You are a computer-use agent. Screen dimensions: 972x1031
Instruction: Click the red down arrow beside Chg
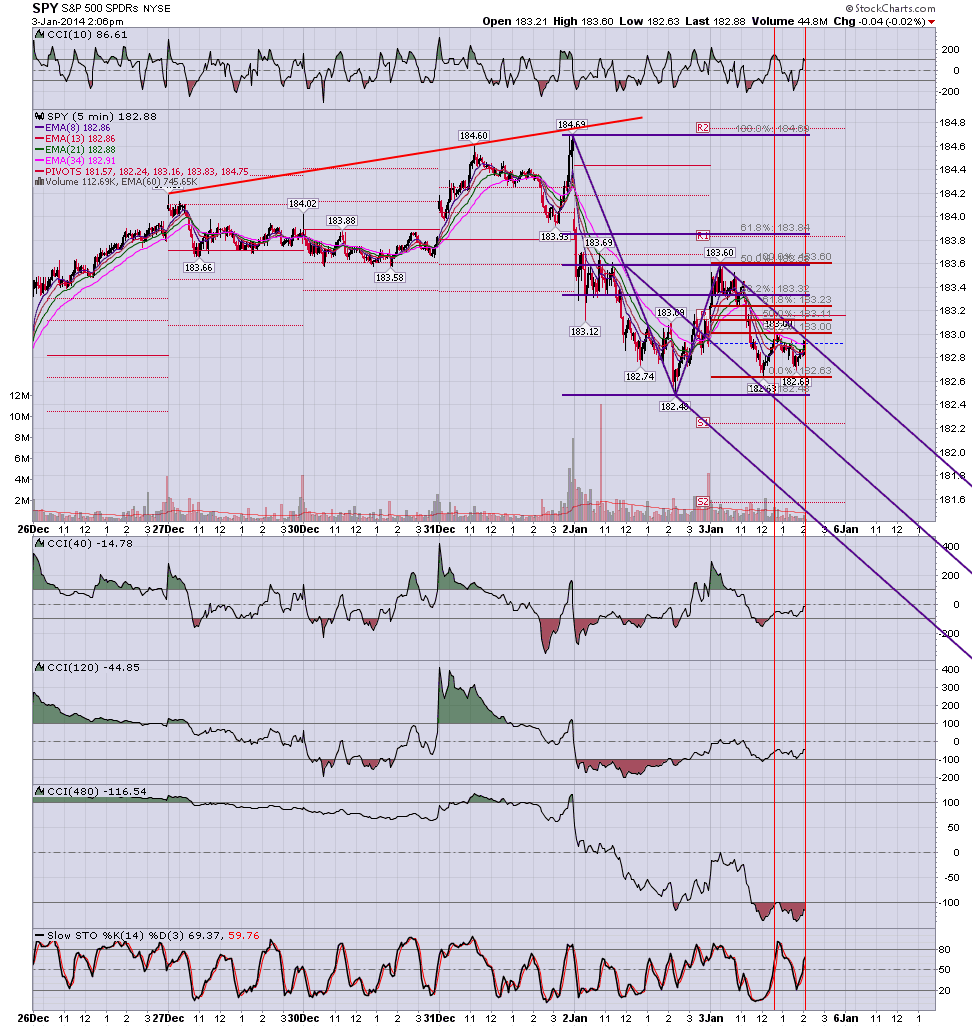[x=931, y=22]
